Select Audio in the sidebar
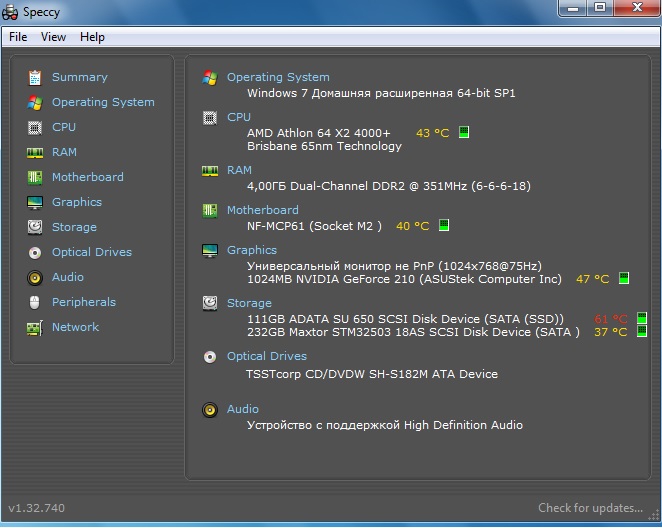Screen dimensions: 662x528 (x=68, y=277)
